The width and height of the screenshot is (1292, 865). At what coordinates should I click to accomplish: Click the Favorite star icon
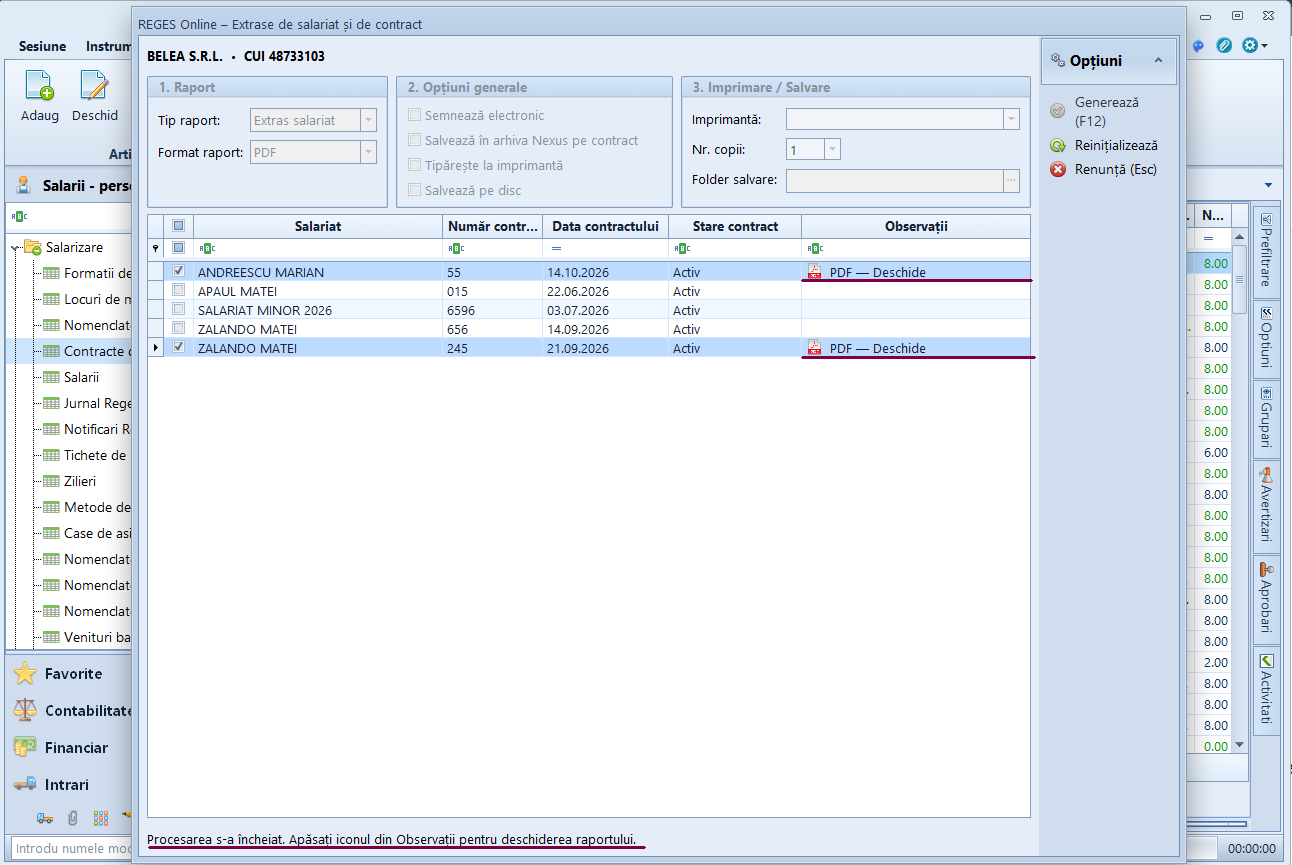pos(26,674)
